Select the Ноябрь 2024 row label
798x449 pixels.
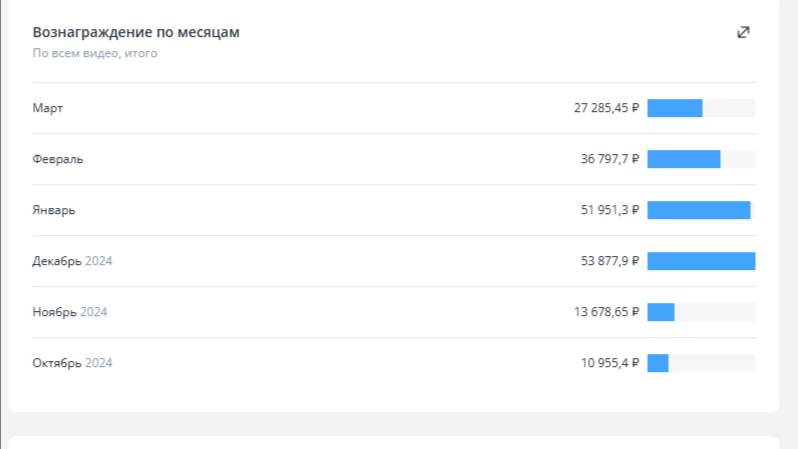click(70, 312)
